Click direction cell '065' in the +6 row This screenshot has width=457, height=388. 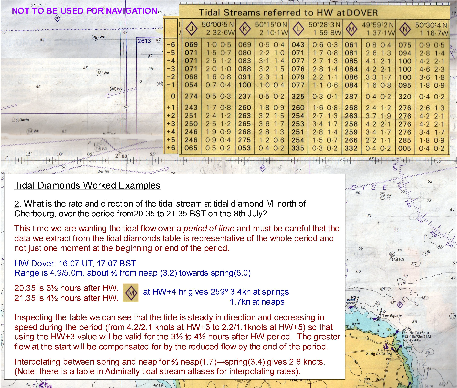pos(191,148)
